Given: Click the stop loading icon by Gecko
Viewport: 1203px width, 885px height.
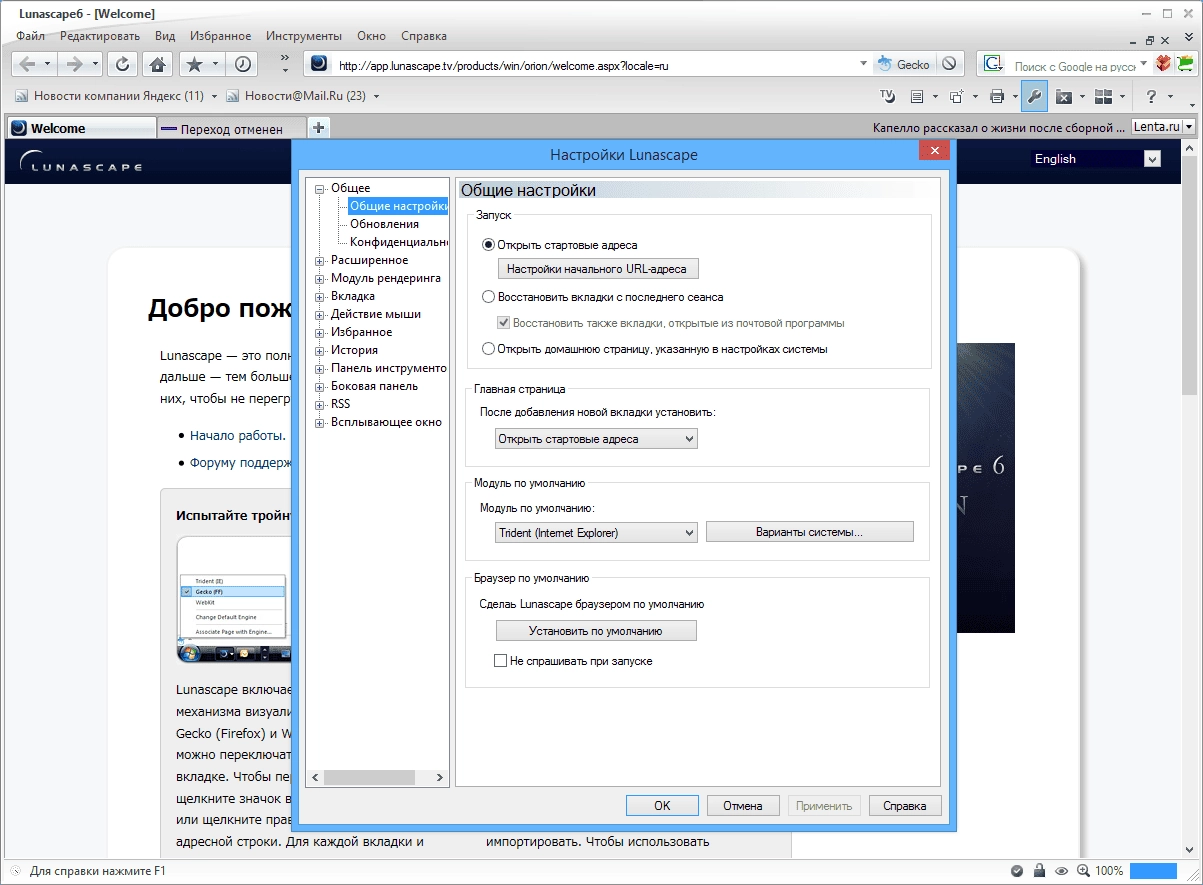Looking at the screenshot, I should tap(950, 64).
